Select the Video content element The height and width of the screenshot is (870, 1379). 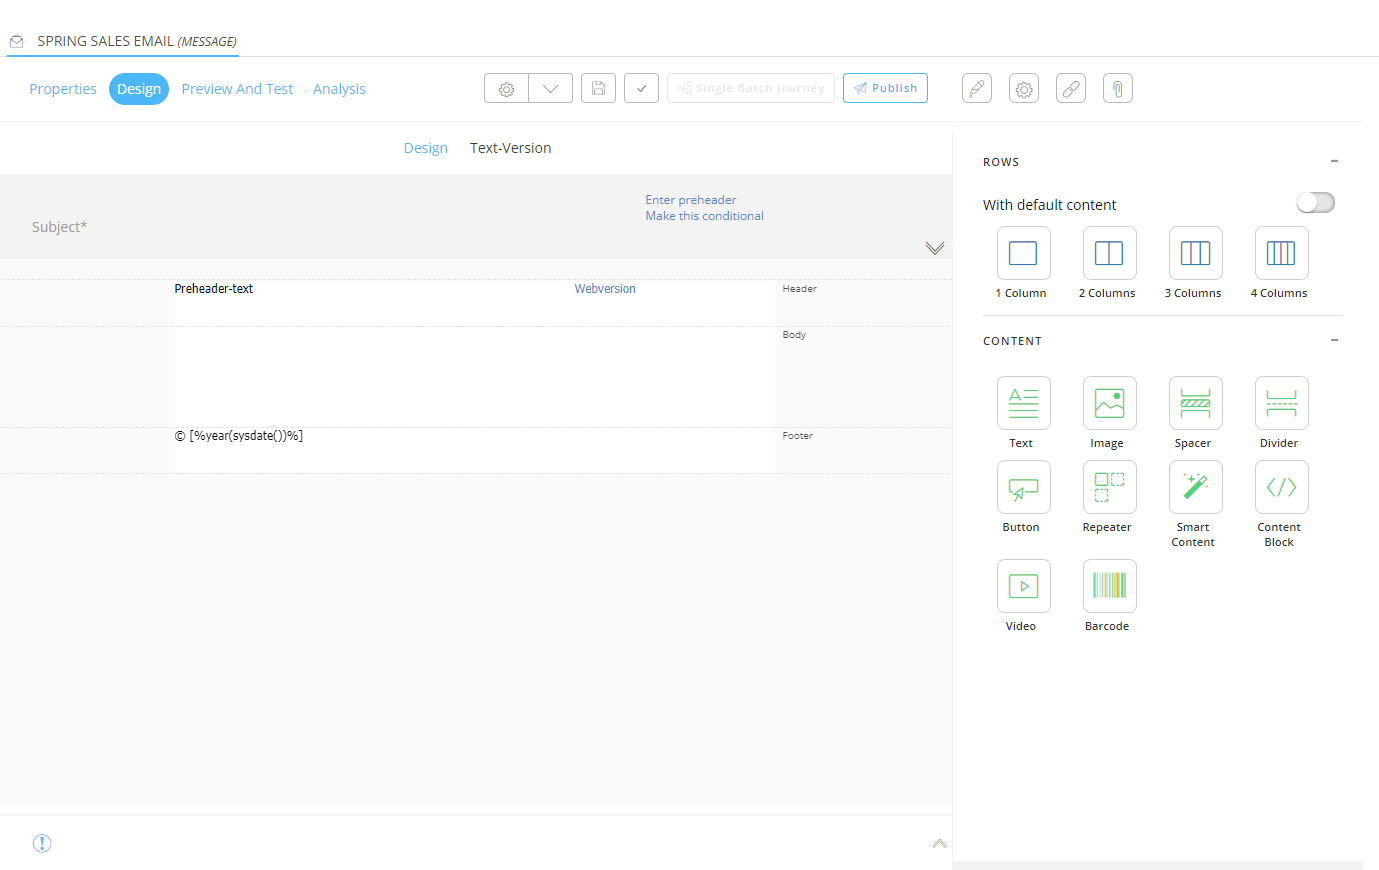[1023, 586]
